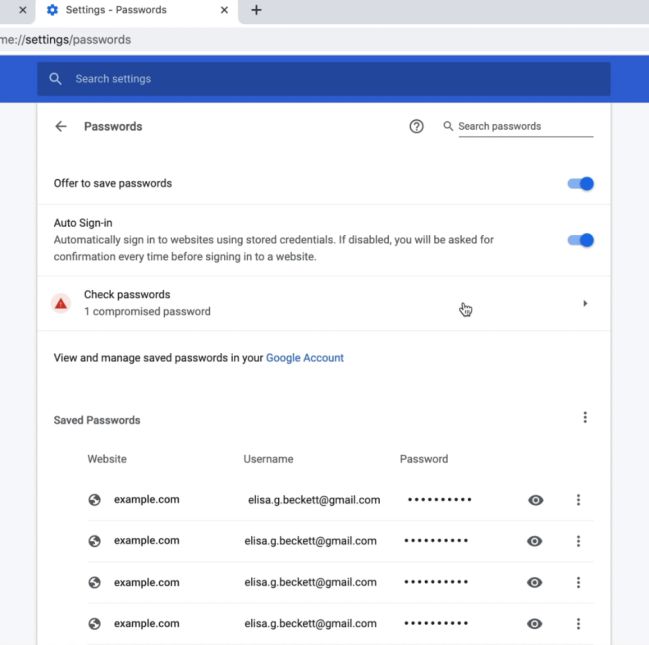Open more actions for fourth example.com entry

coord(578,623)
